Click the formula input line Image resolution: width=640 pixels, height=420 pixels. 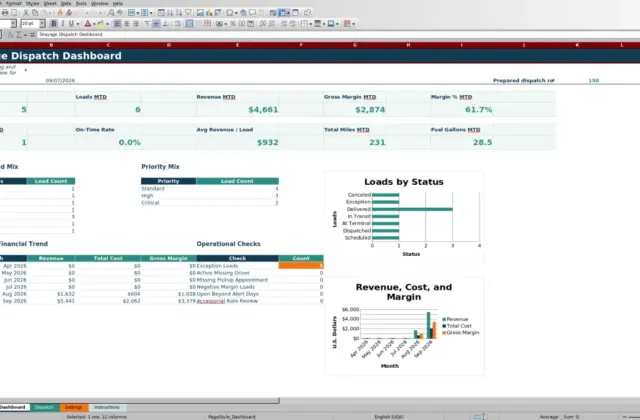point(338,35)
